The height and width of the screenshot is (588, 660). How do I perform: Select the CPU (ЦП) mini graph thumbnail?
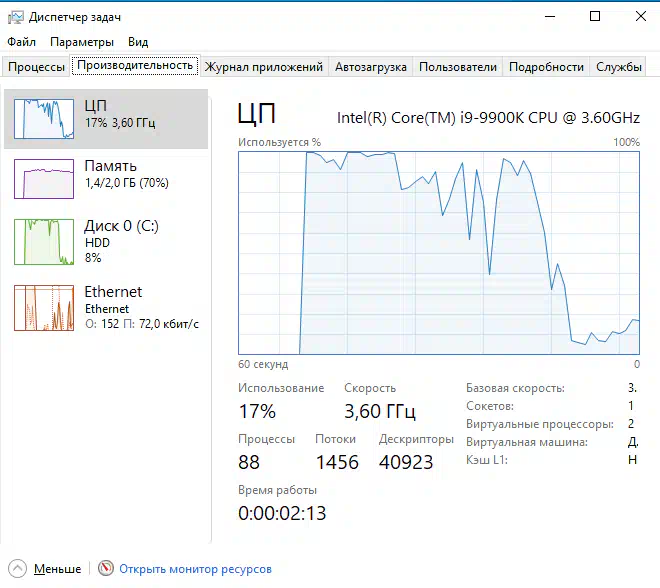pos(44,119)
